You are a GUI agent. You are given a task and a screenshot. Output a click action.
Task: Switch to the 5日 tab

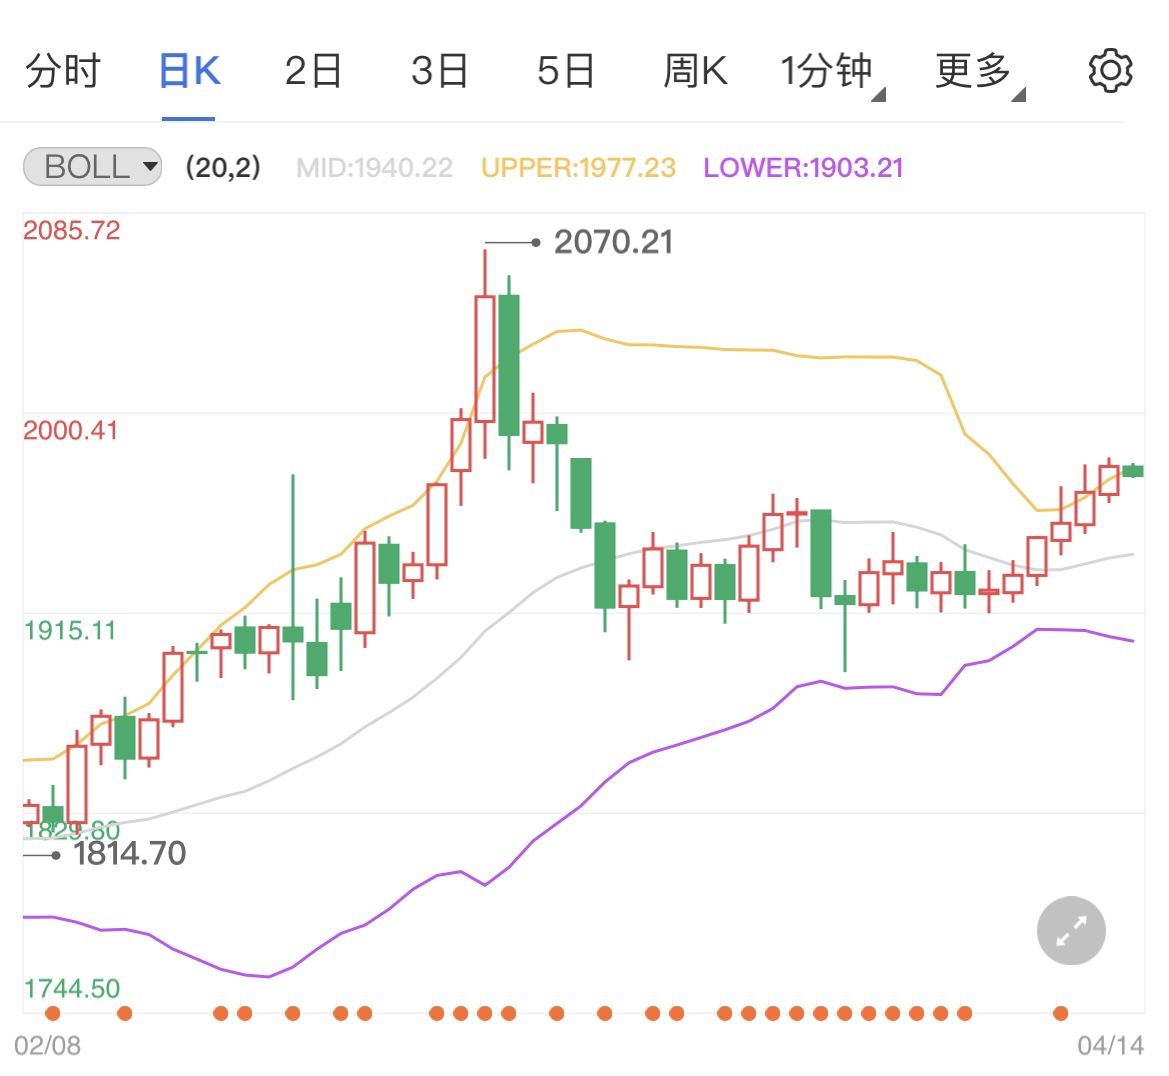[x=565, y=72]
